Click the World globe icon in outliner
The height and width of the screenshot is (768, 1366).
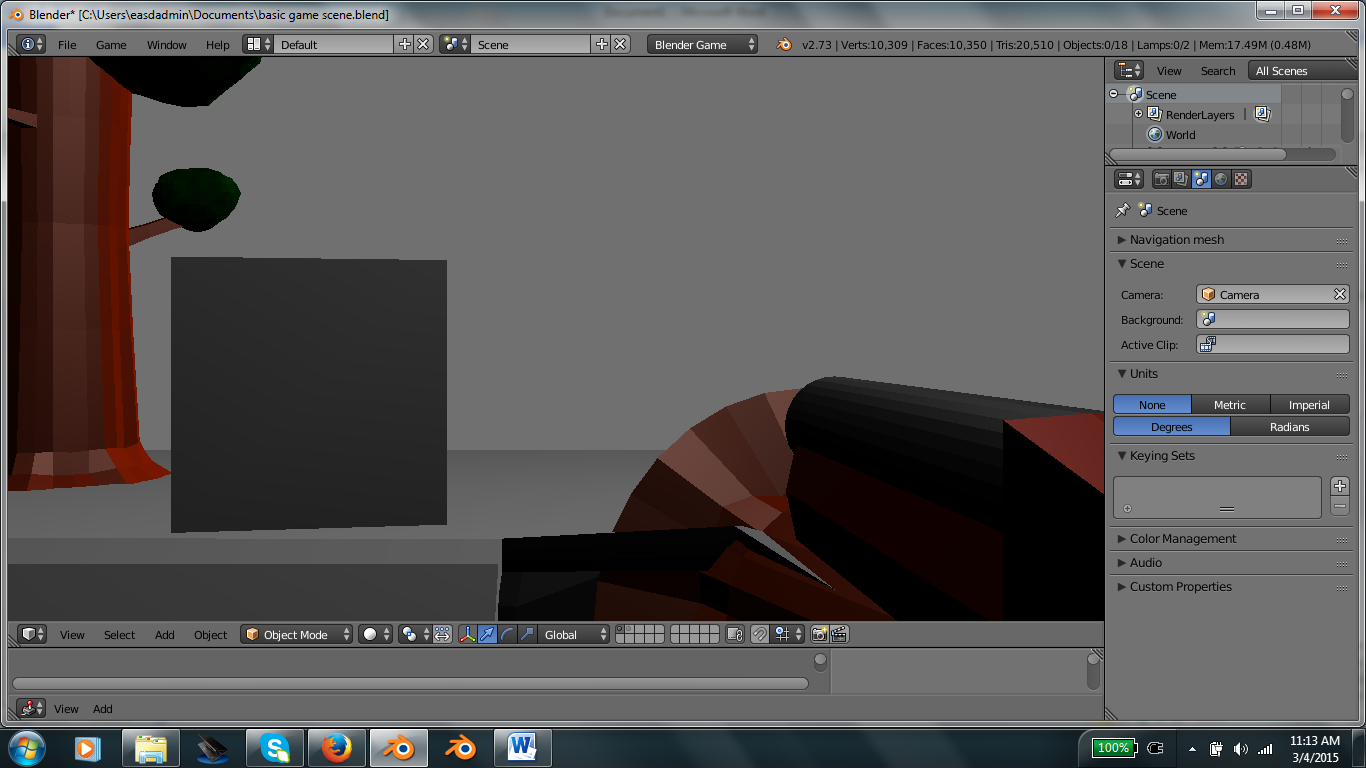pyautogui.click(x=1154, y=134)
